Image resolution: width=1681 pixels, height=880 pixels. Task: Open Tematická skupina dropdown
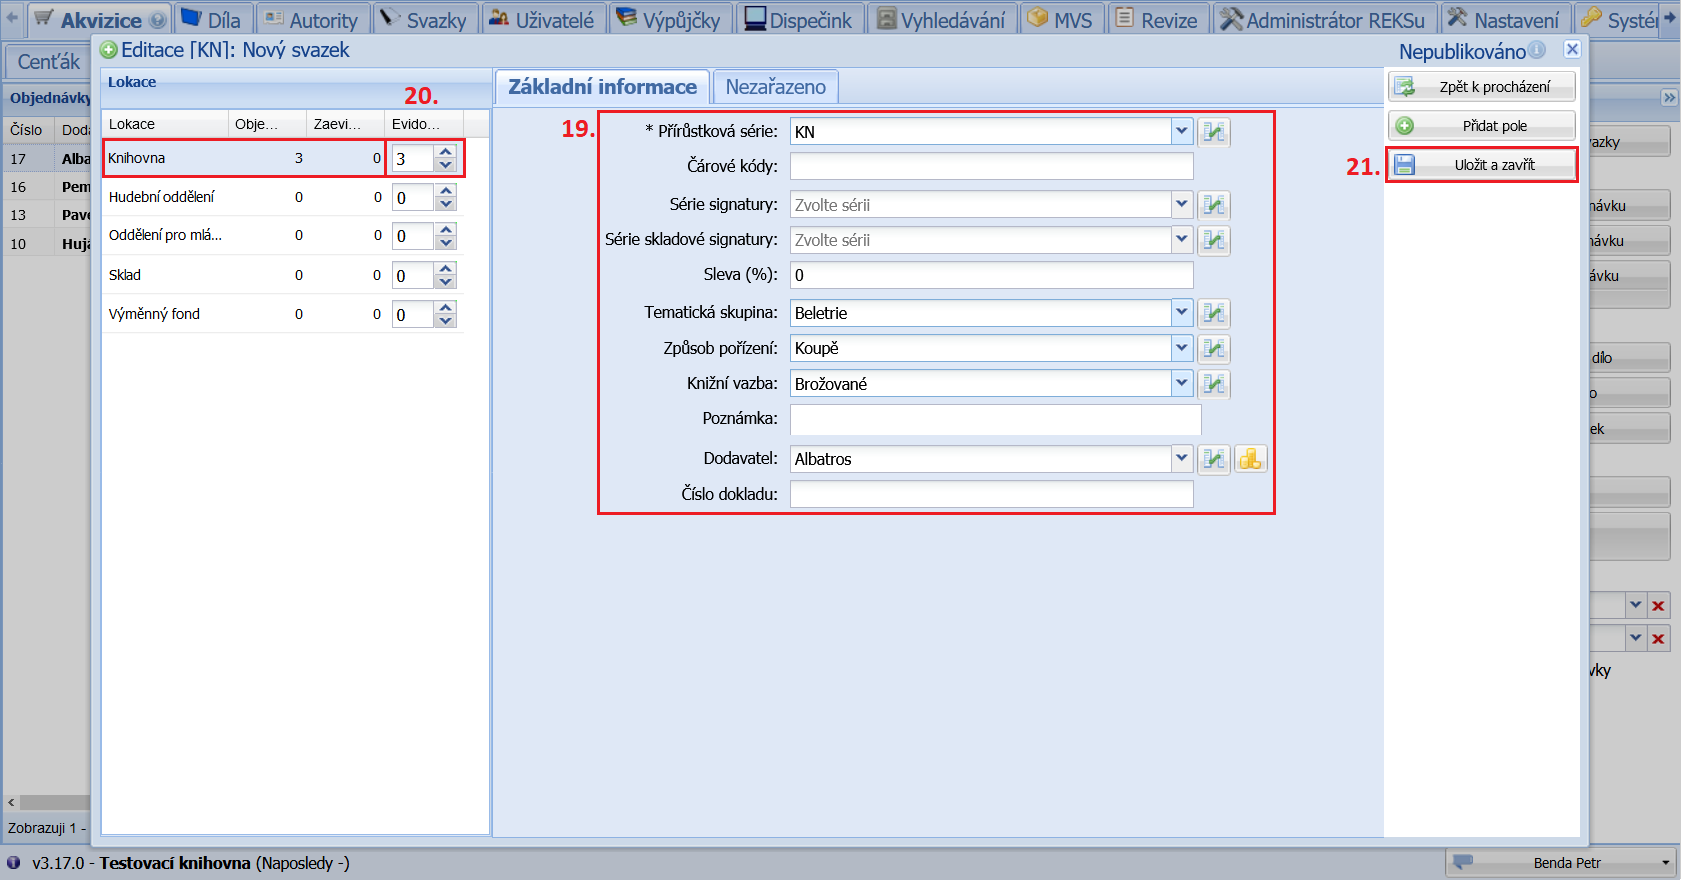pos(1182,312)
